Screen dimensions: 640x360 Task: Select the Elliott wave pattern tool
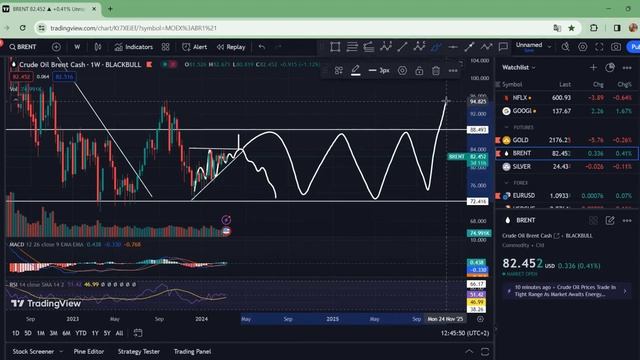point(419,47)
